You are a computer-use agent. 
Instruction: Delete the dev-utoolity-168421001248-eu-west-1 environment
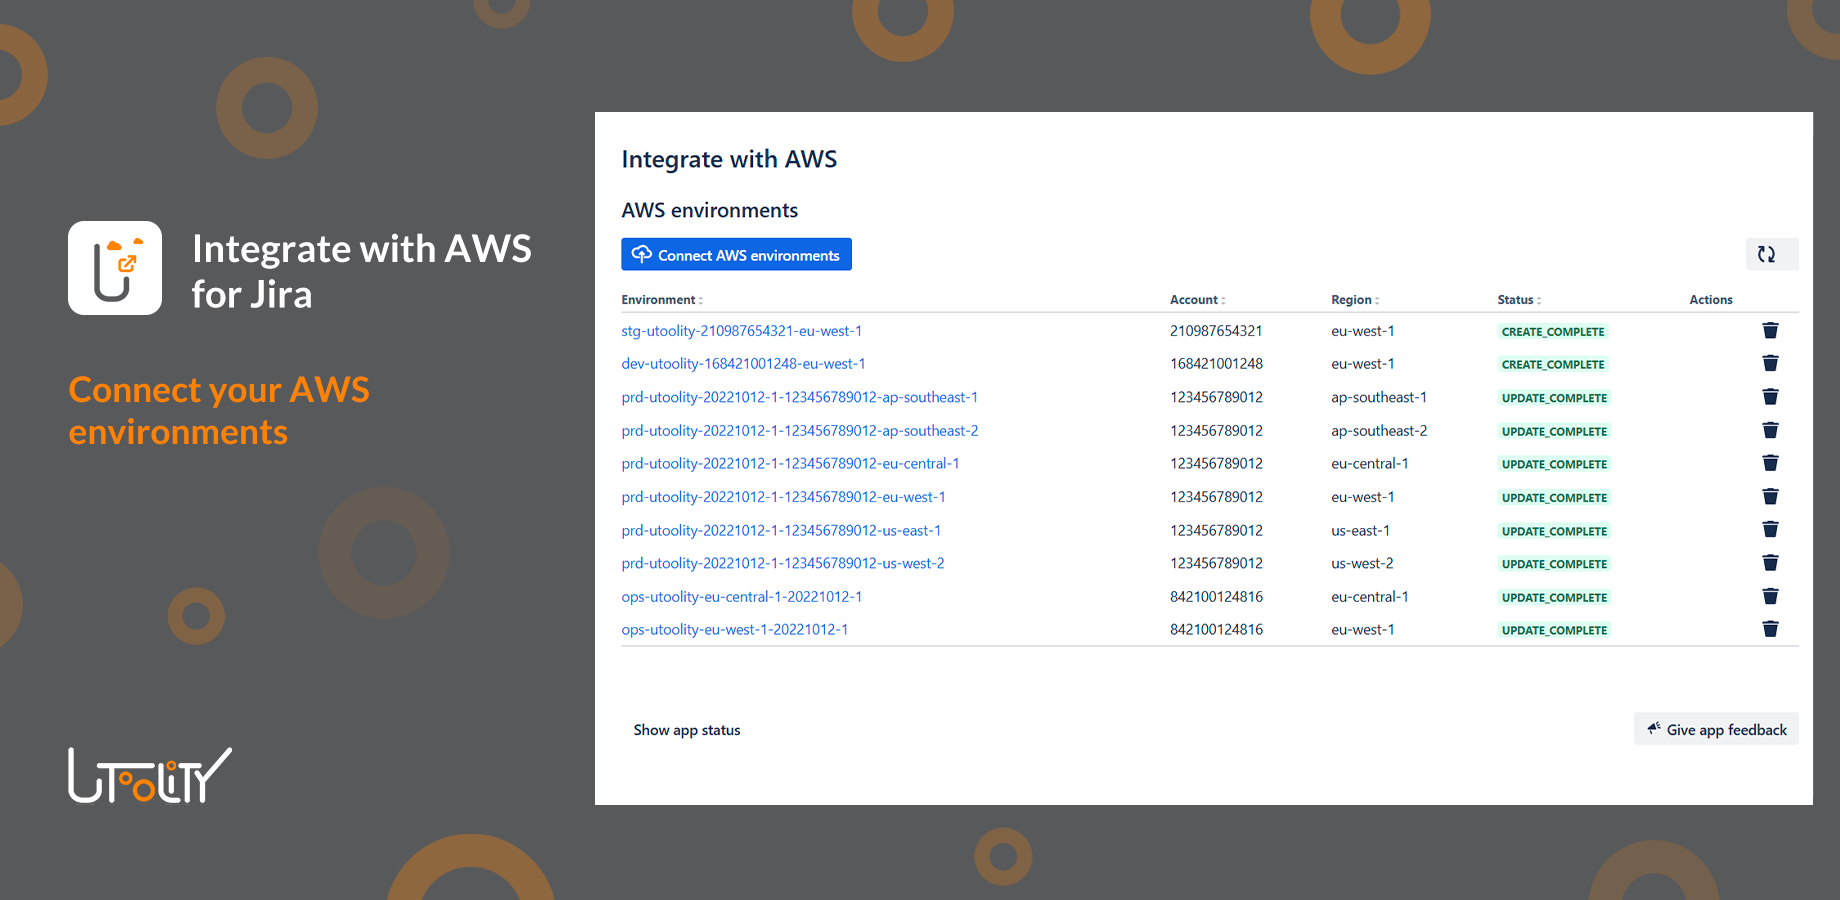point(1770,363)
